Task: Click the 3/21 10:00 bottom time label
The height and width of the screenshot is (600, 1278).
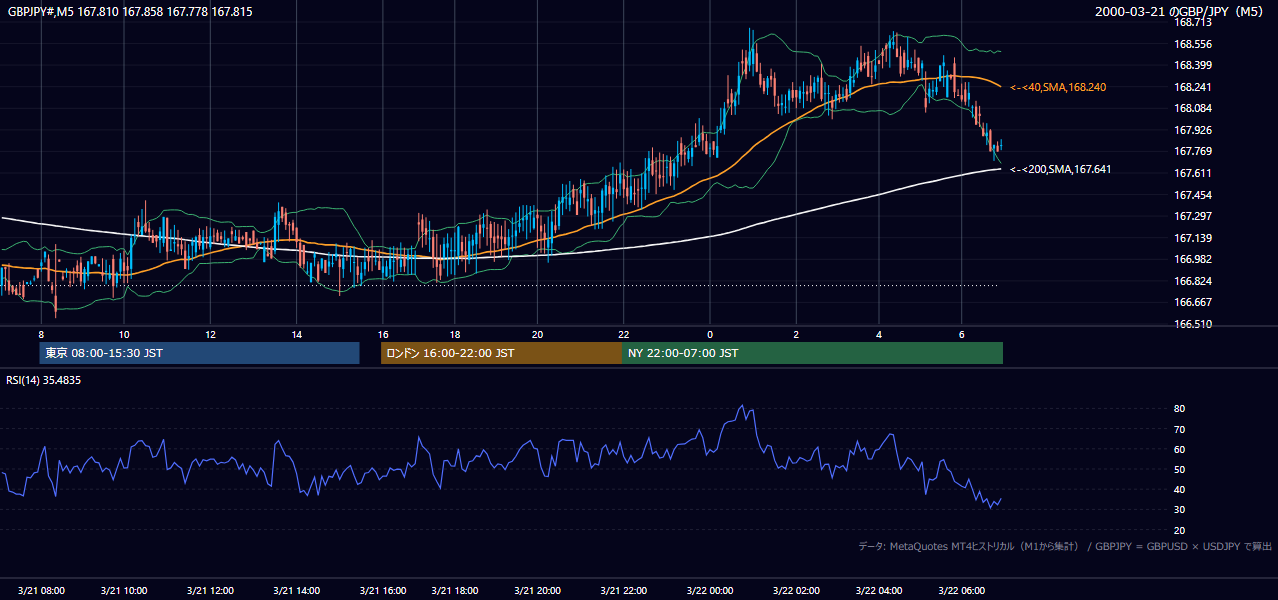Action: click(x=125, y=590)
